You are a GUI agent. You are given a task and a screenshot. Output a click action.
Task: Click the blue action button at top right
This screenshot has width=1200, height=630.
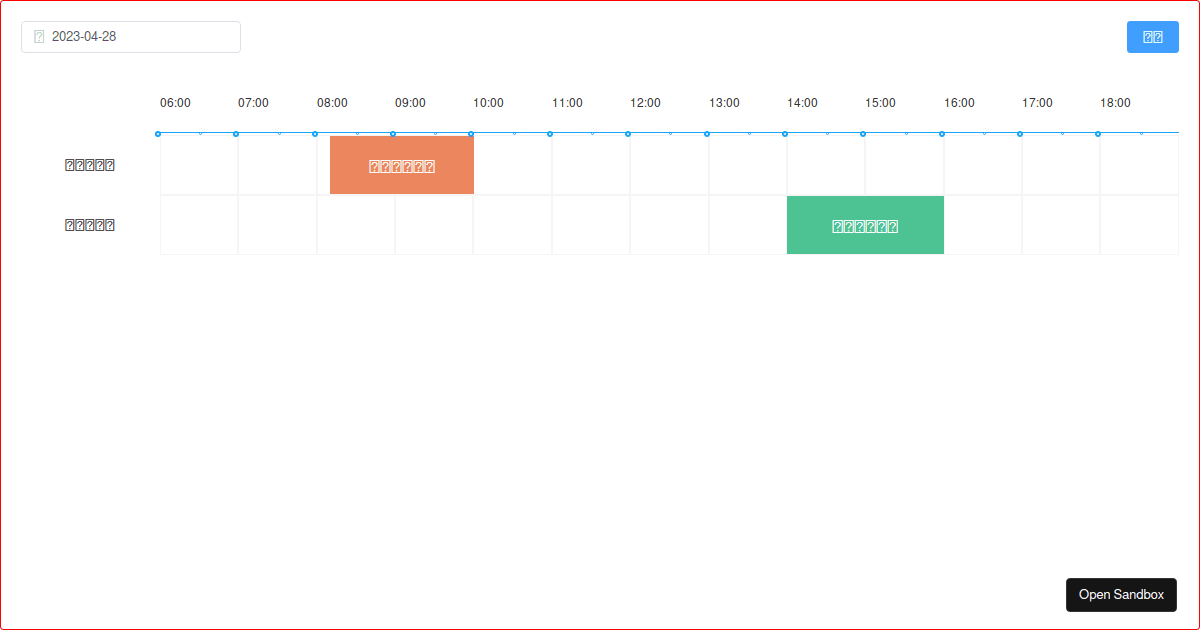point(1152,37)
